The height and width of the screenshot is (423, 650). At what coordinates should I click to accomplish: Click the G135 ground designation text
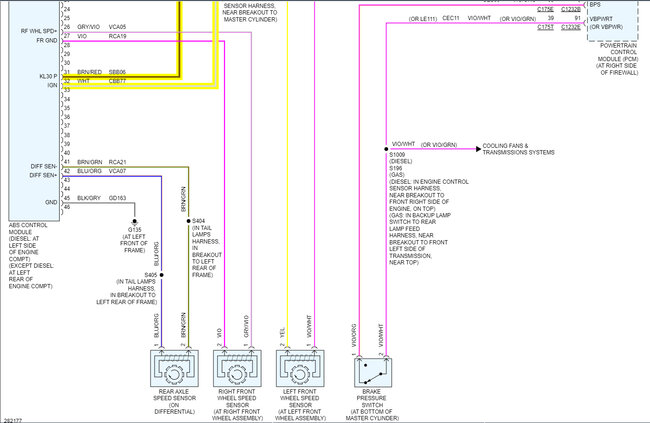(134, 230)
